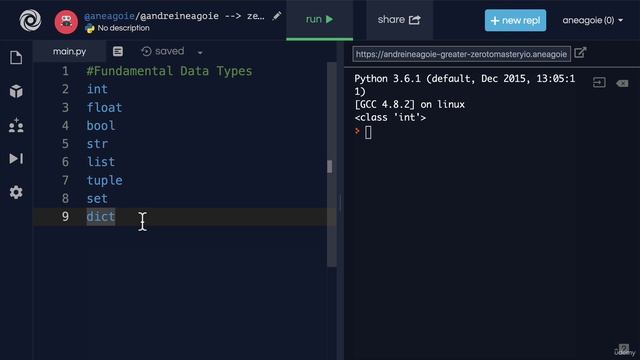Click the word set on line 8
This screenshot has height=360, width=640.
97,198
